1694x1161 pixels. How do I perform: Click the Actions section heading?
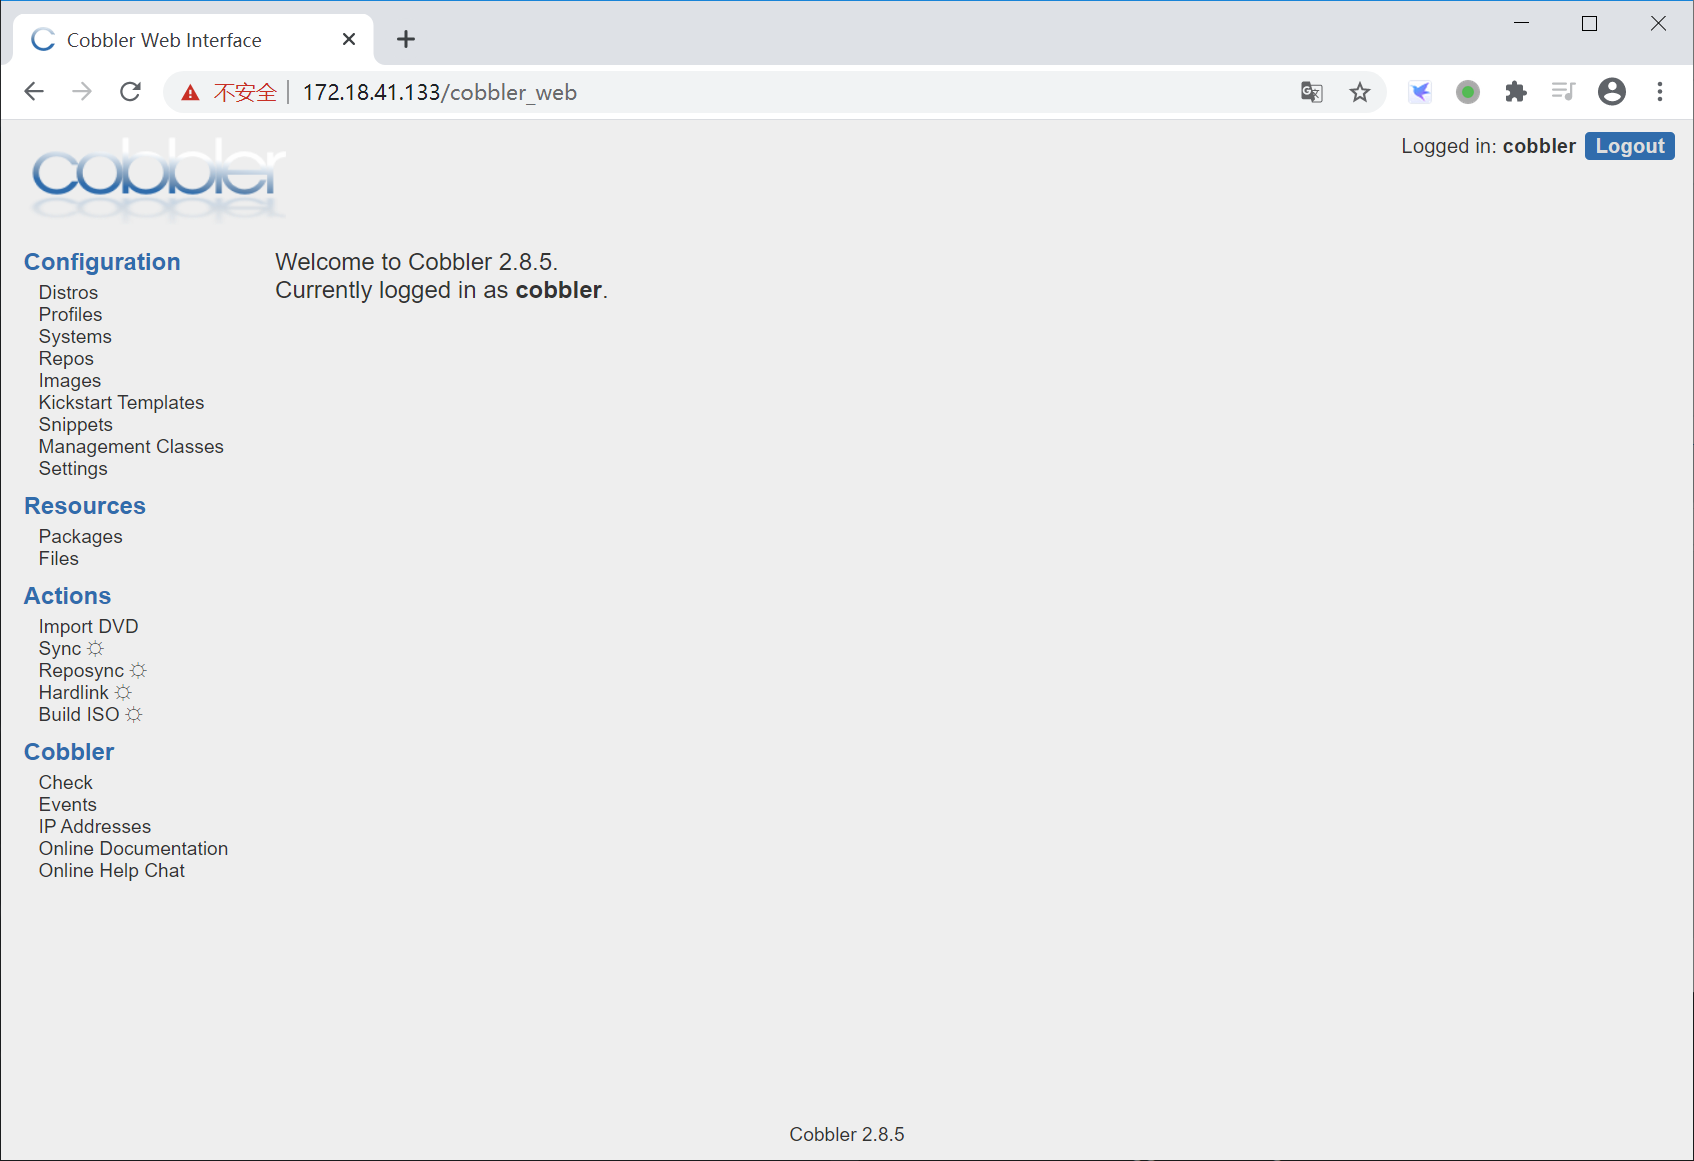[68, 596]
